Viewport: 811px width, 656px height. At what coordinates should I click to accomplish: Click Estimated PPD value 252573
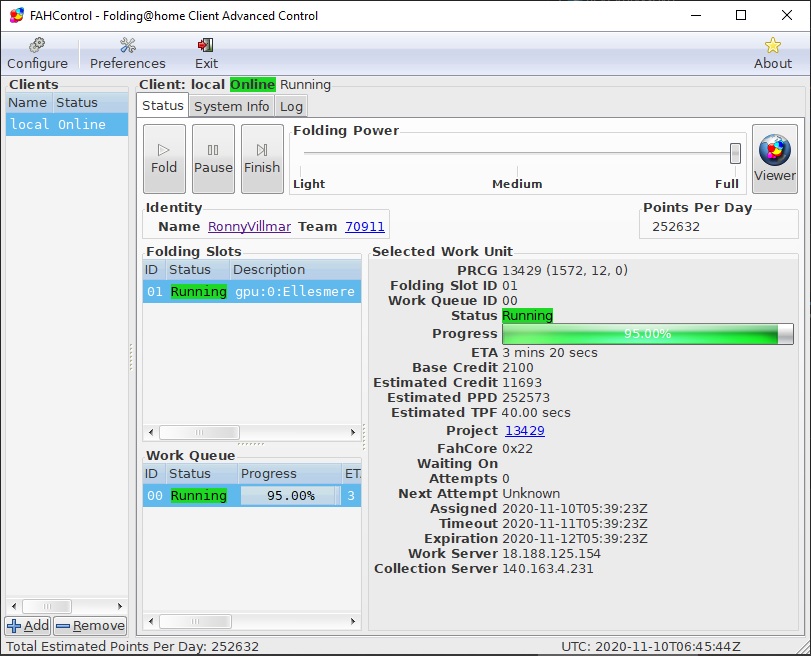(526, 397)
